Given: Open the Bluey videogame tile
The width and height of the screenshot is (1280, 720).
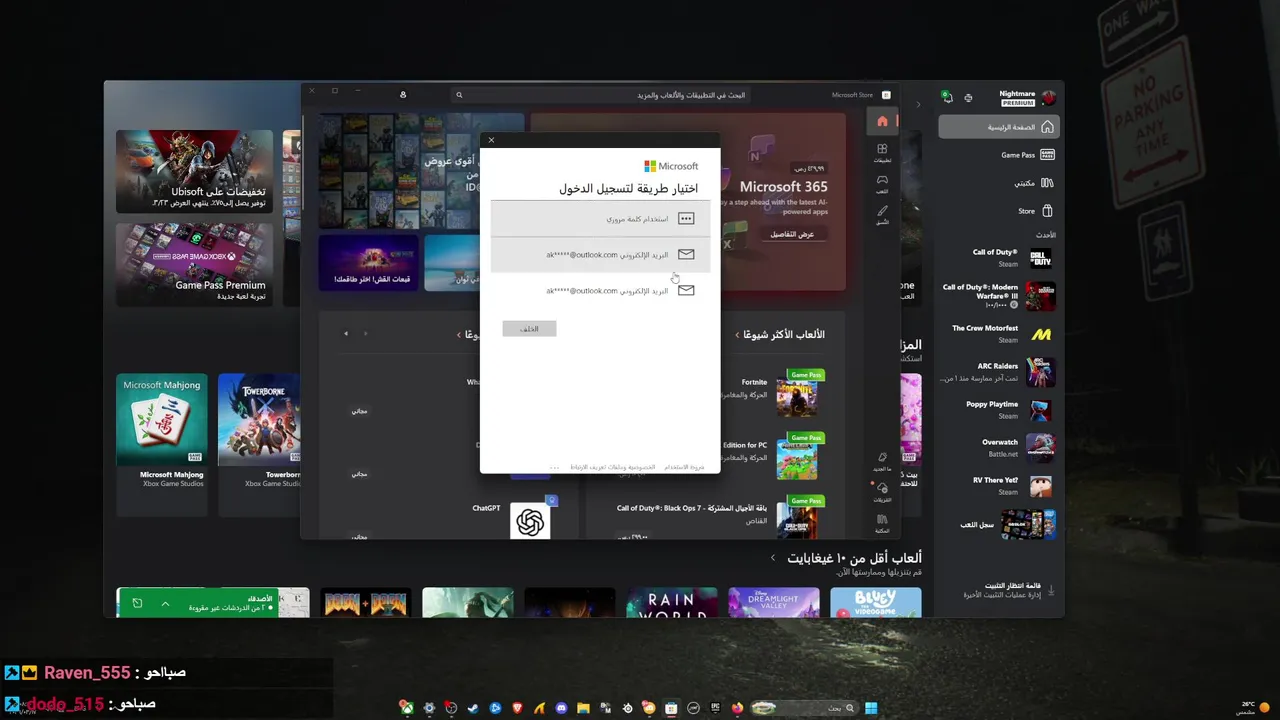Looking at the screenshot, I should pyautogui.click(x=875, y=602).
